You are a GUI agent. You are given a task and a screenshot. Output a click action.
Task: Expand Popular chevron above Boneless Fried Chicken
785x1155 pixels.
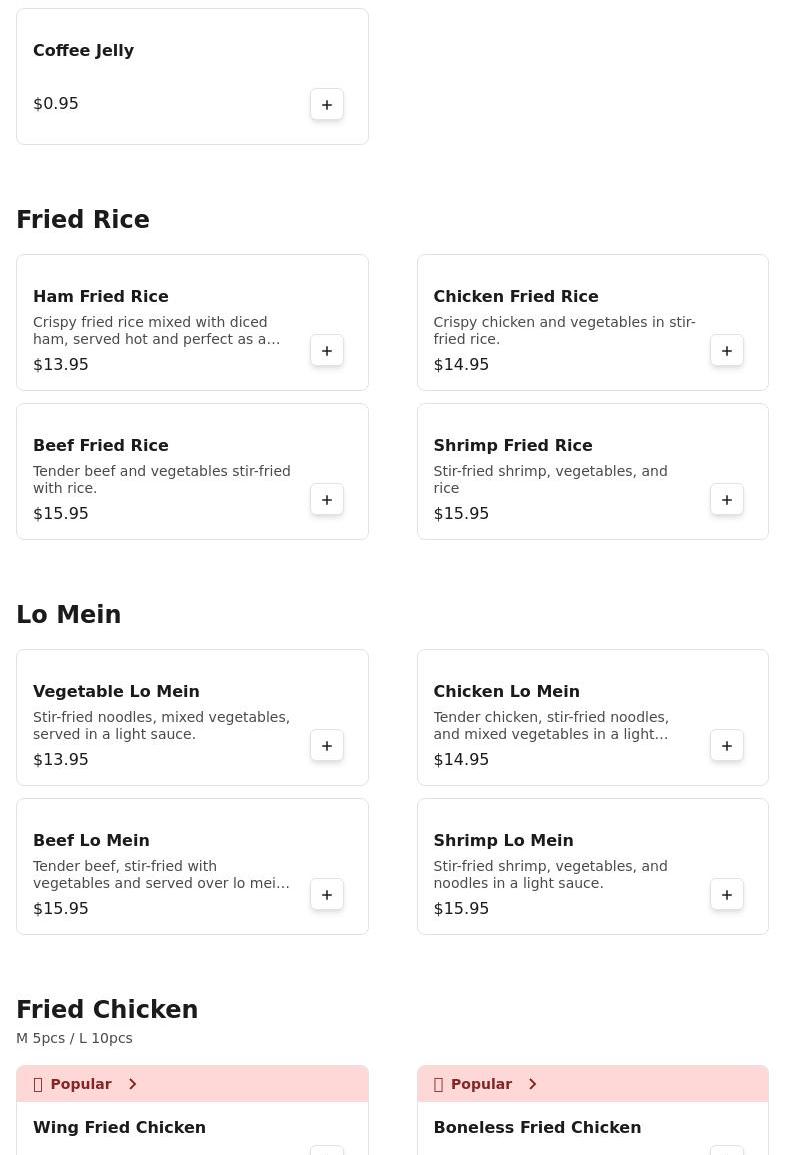[x=533, y=1084]
